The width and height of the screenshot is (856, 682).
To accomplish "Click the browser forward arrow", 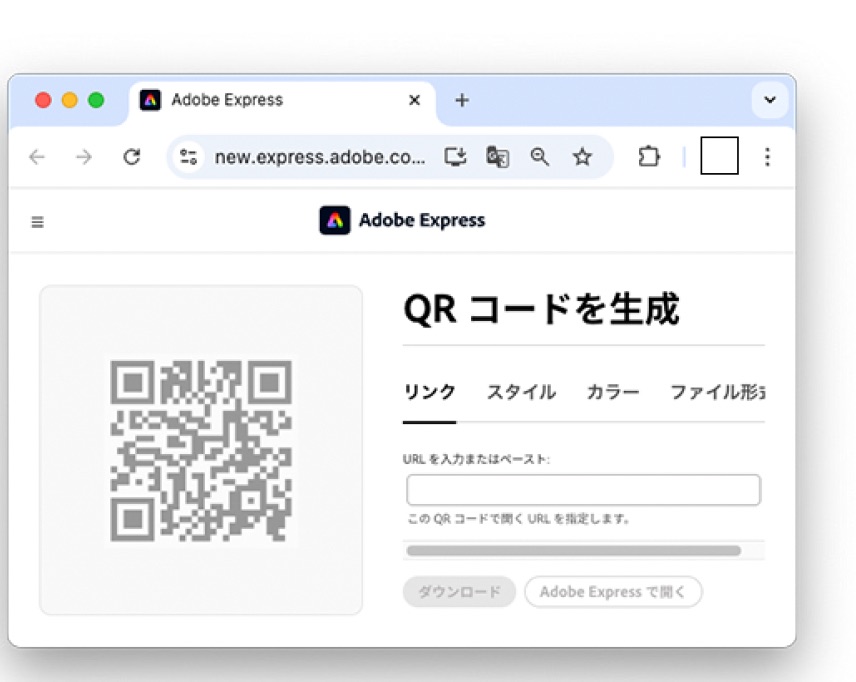I will coord(84,157).
